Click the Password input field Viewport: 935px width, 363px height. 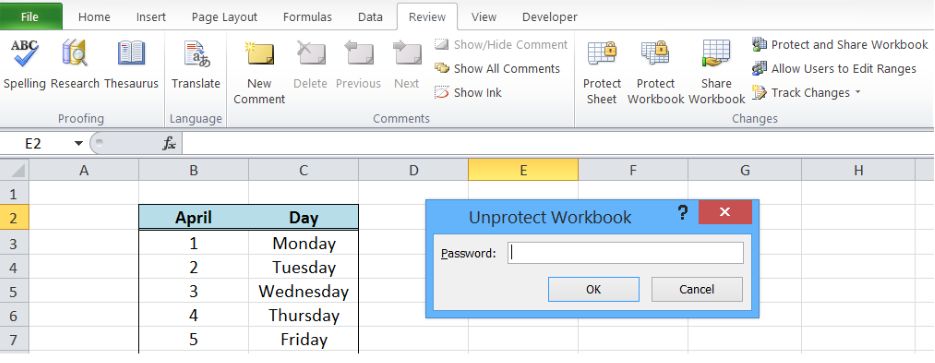coord(626,253)
